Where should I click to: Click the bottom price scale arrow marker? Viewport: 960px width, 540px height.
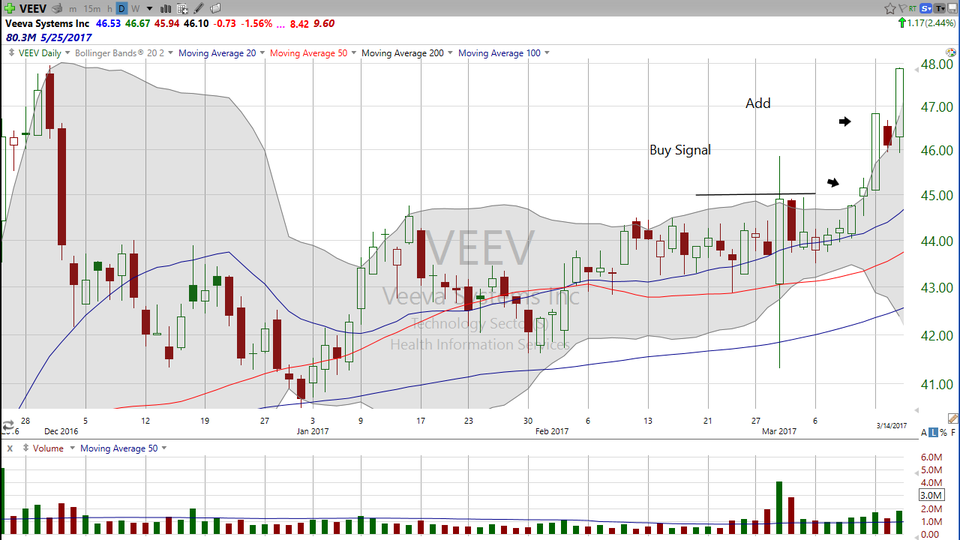[x=916, y=410]
